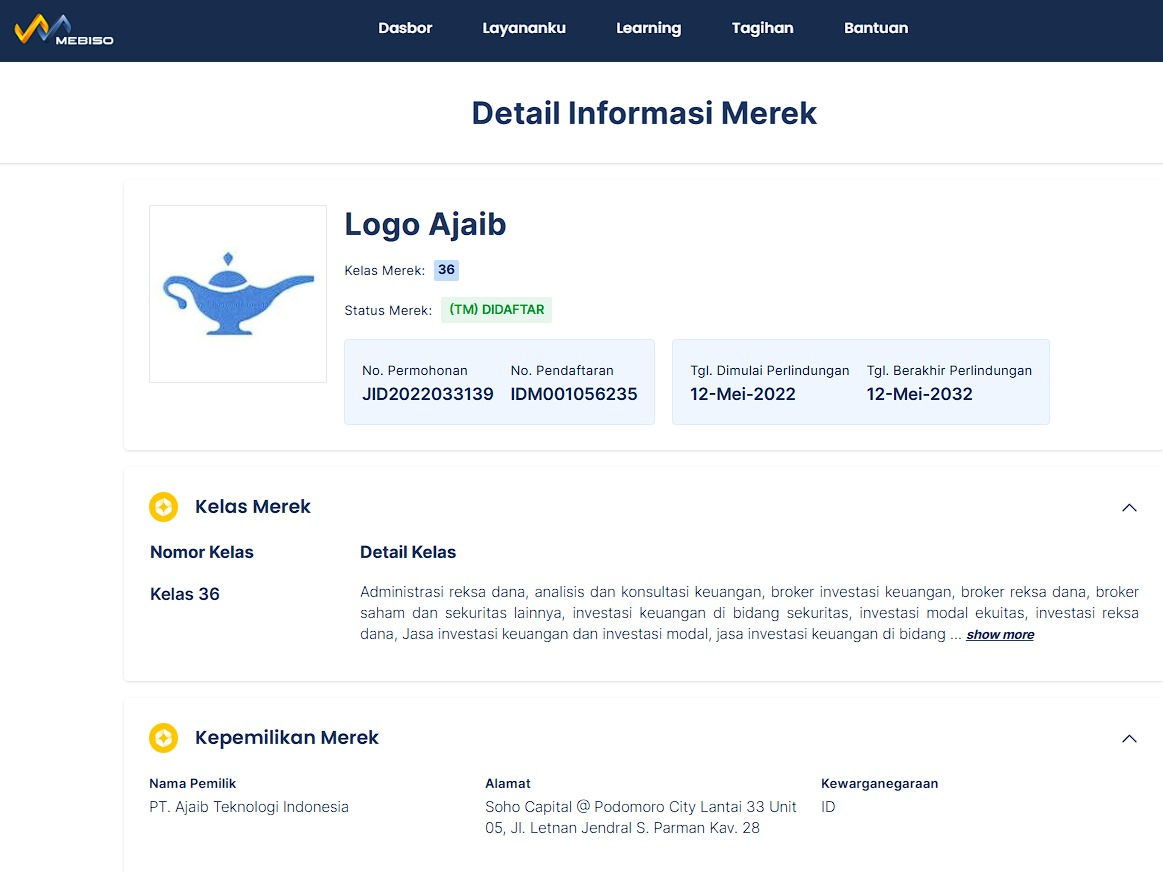Click the No. Permohonan label
This screenshot has height=872, width=1163.
pos(415,371)
